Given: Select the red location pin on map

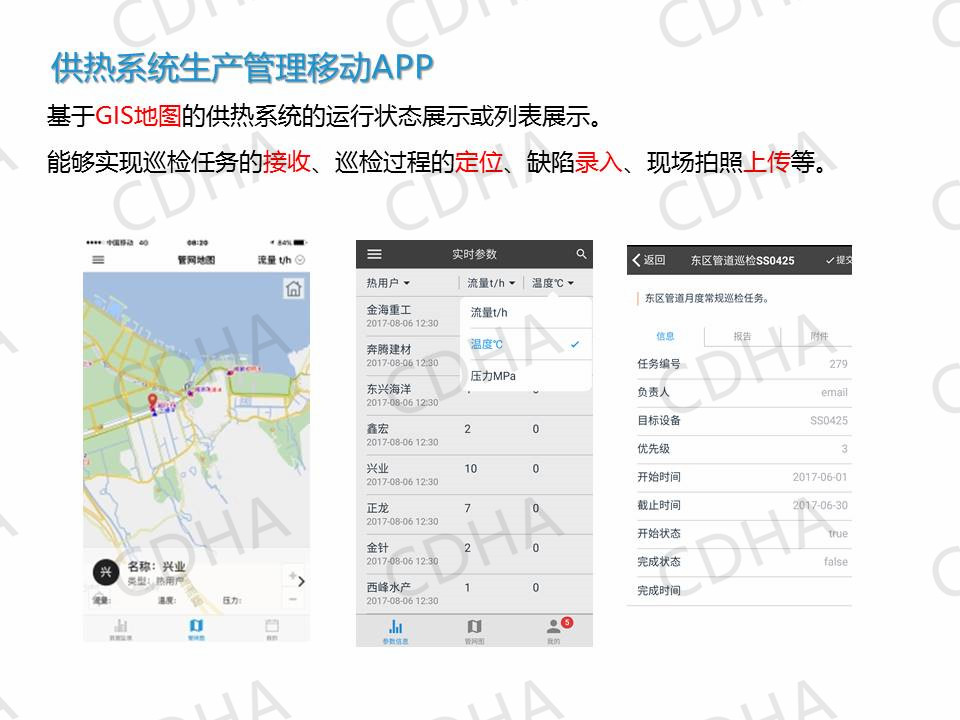Looking at the screenshot, I should click(152, 402).
